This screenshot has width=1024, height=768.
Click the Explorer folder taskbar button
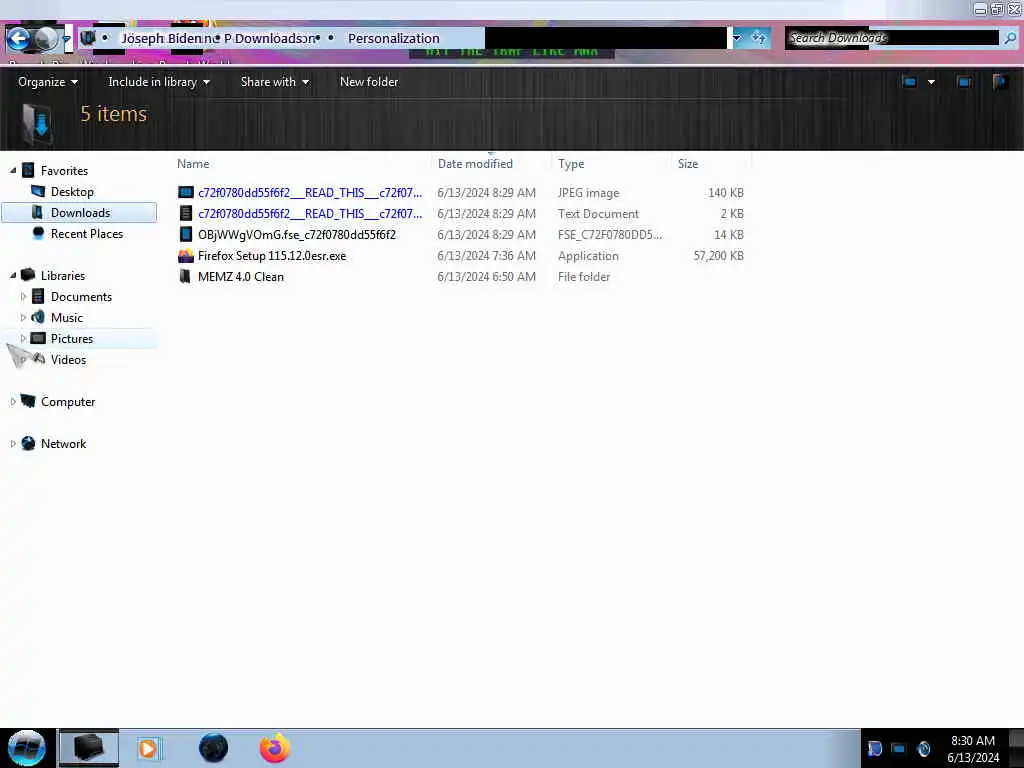[89, 748]
